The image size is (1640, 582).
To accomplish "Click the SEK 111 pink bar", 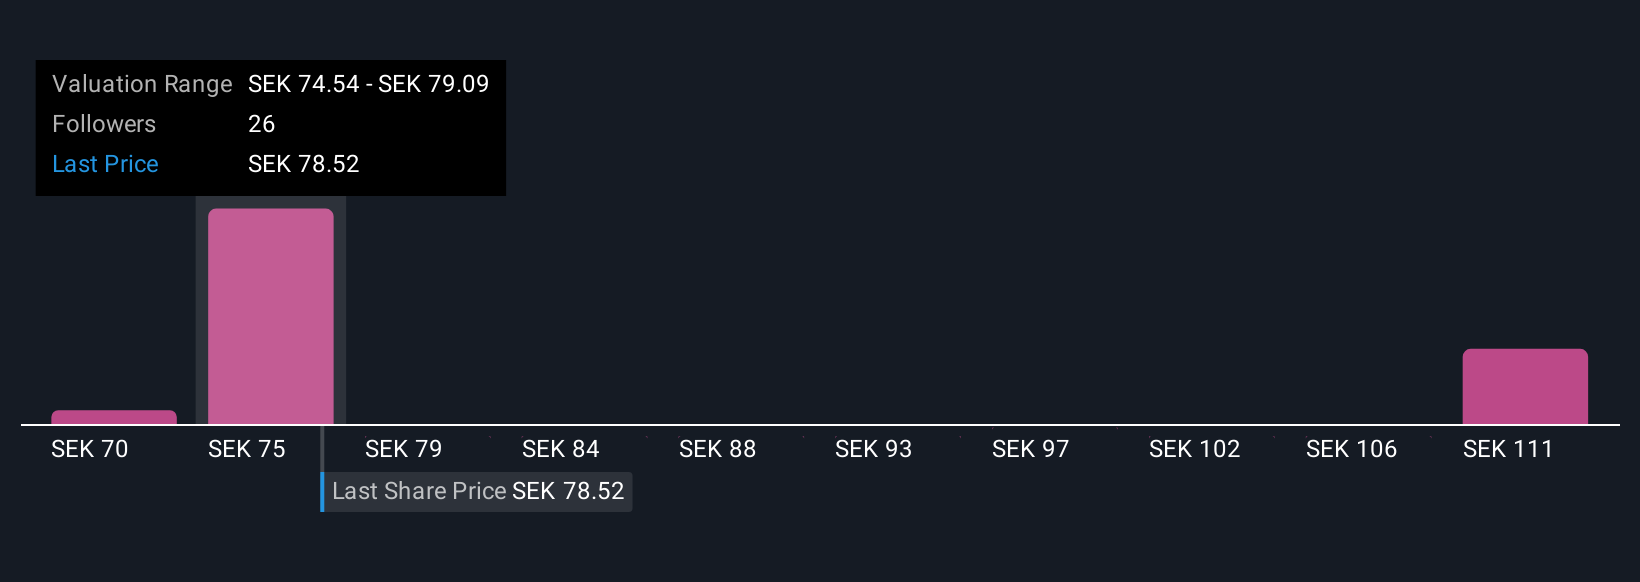I will coord(1525,386).
